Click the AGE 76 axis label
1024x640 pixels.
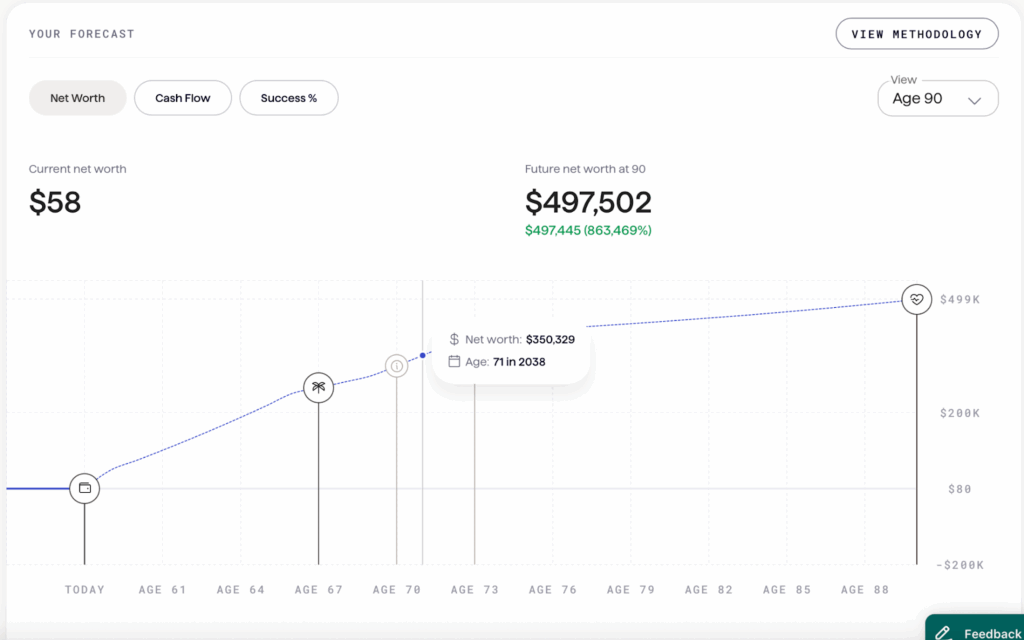coord(553,590)
